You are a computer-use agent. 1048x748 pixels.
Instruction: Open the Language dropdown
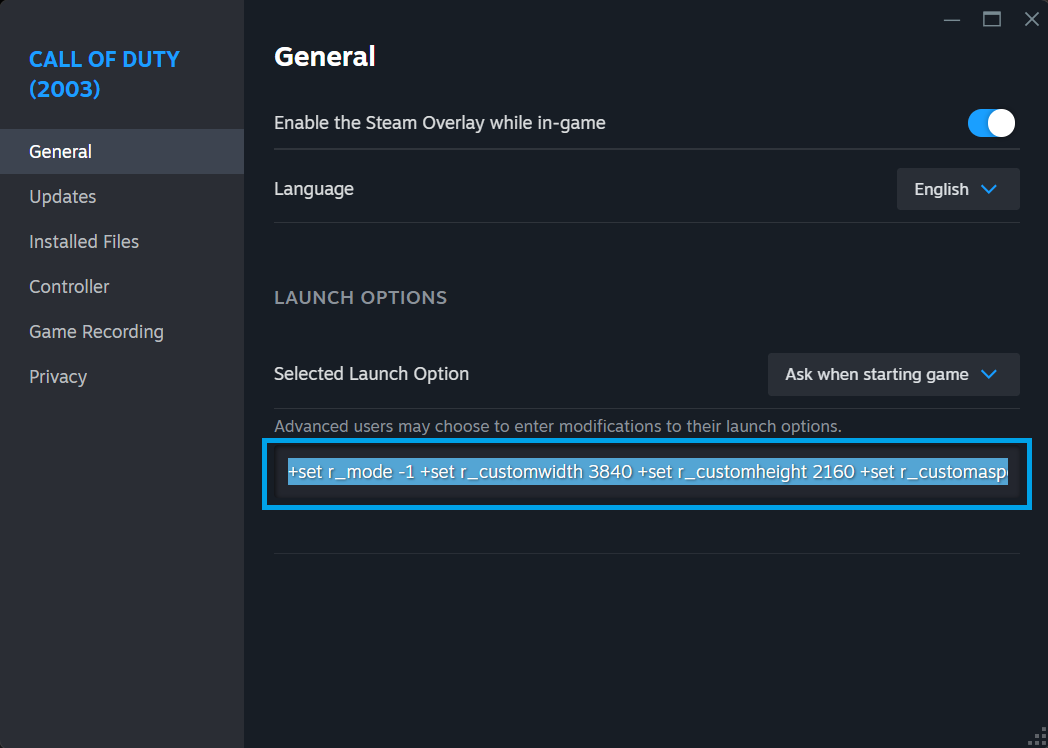tap(957, 189)
